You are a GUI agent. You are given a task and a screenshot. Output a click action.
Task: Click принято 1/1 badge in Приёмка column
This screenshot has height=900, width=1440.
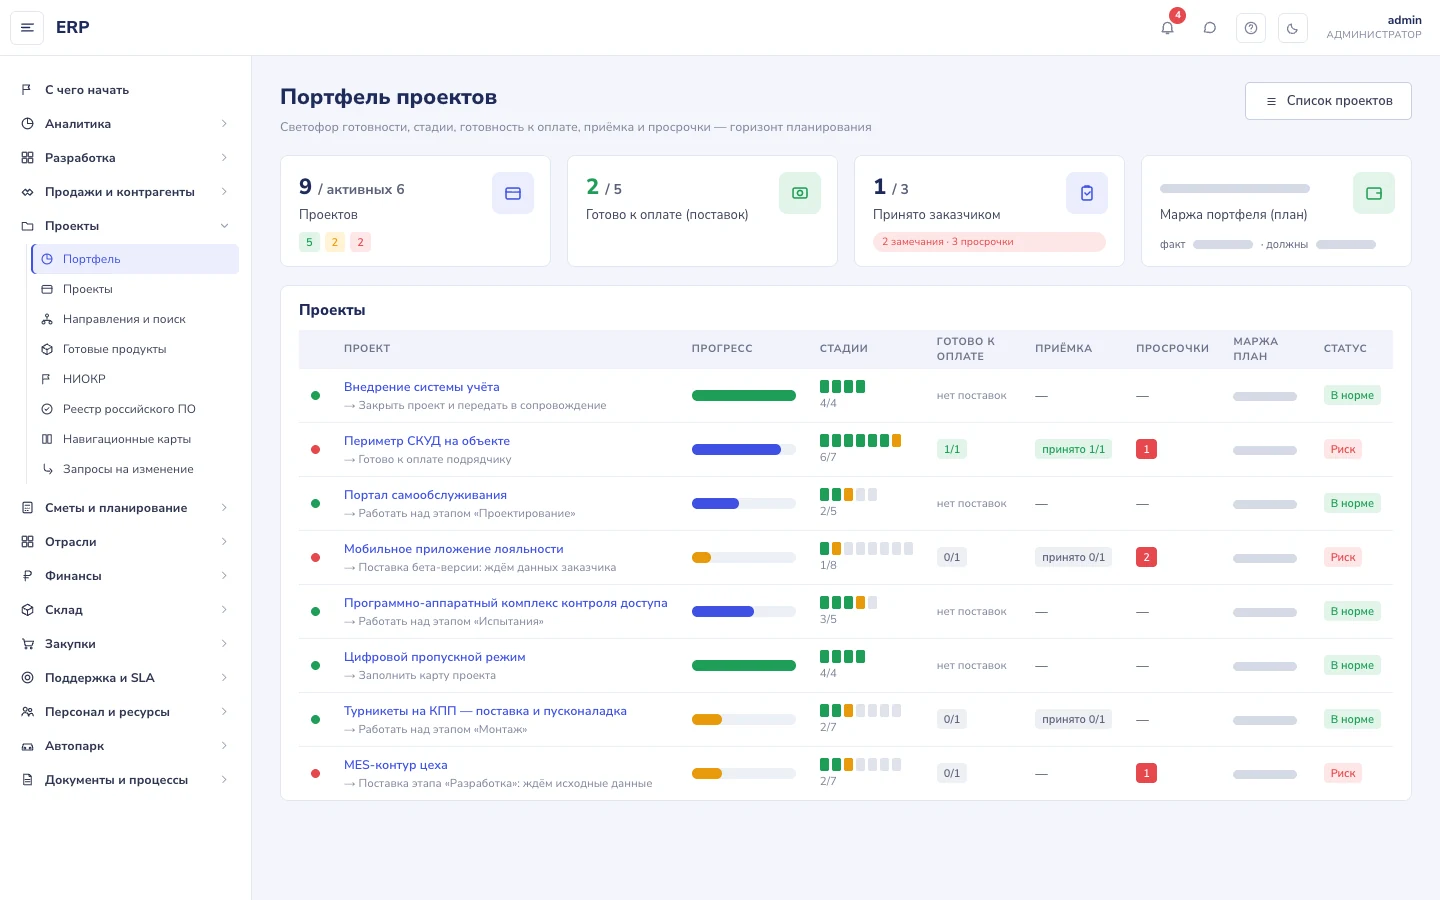1074,450
